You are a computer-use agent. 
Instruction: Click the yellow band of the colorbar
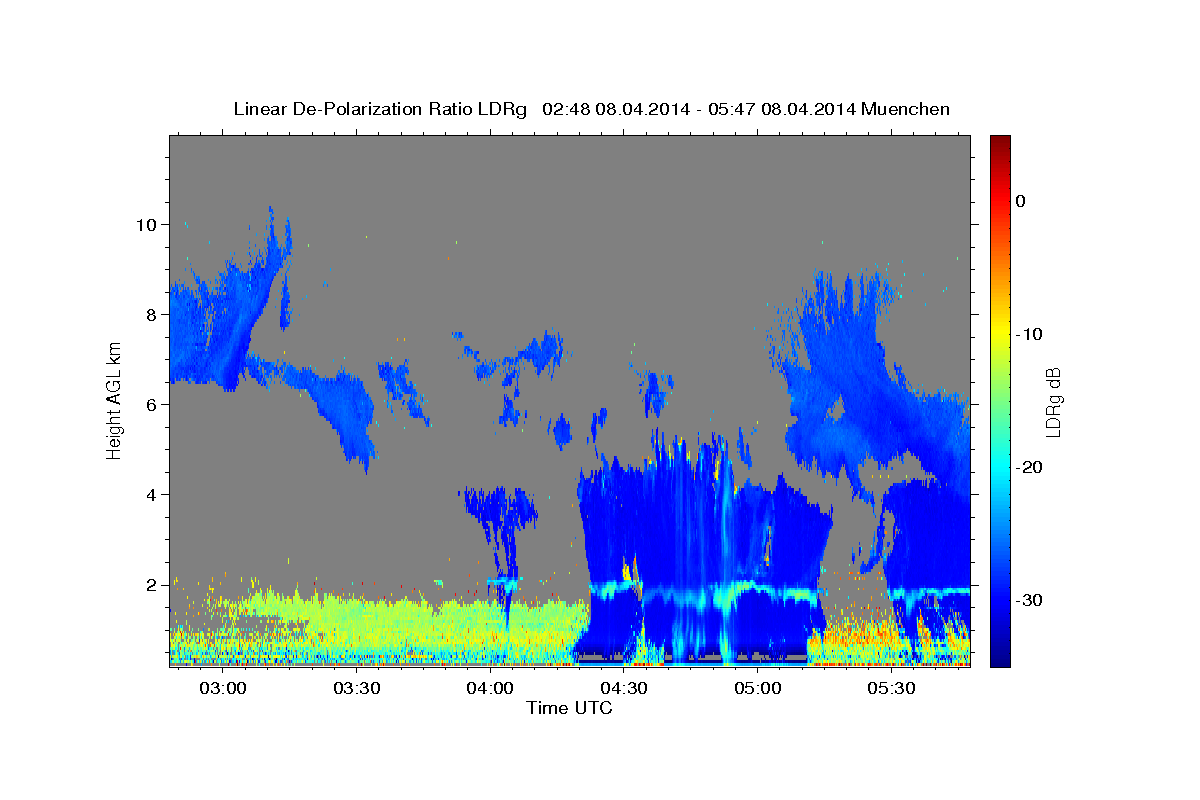coord(1000,334)
